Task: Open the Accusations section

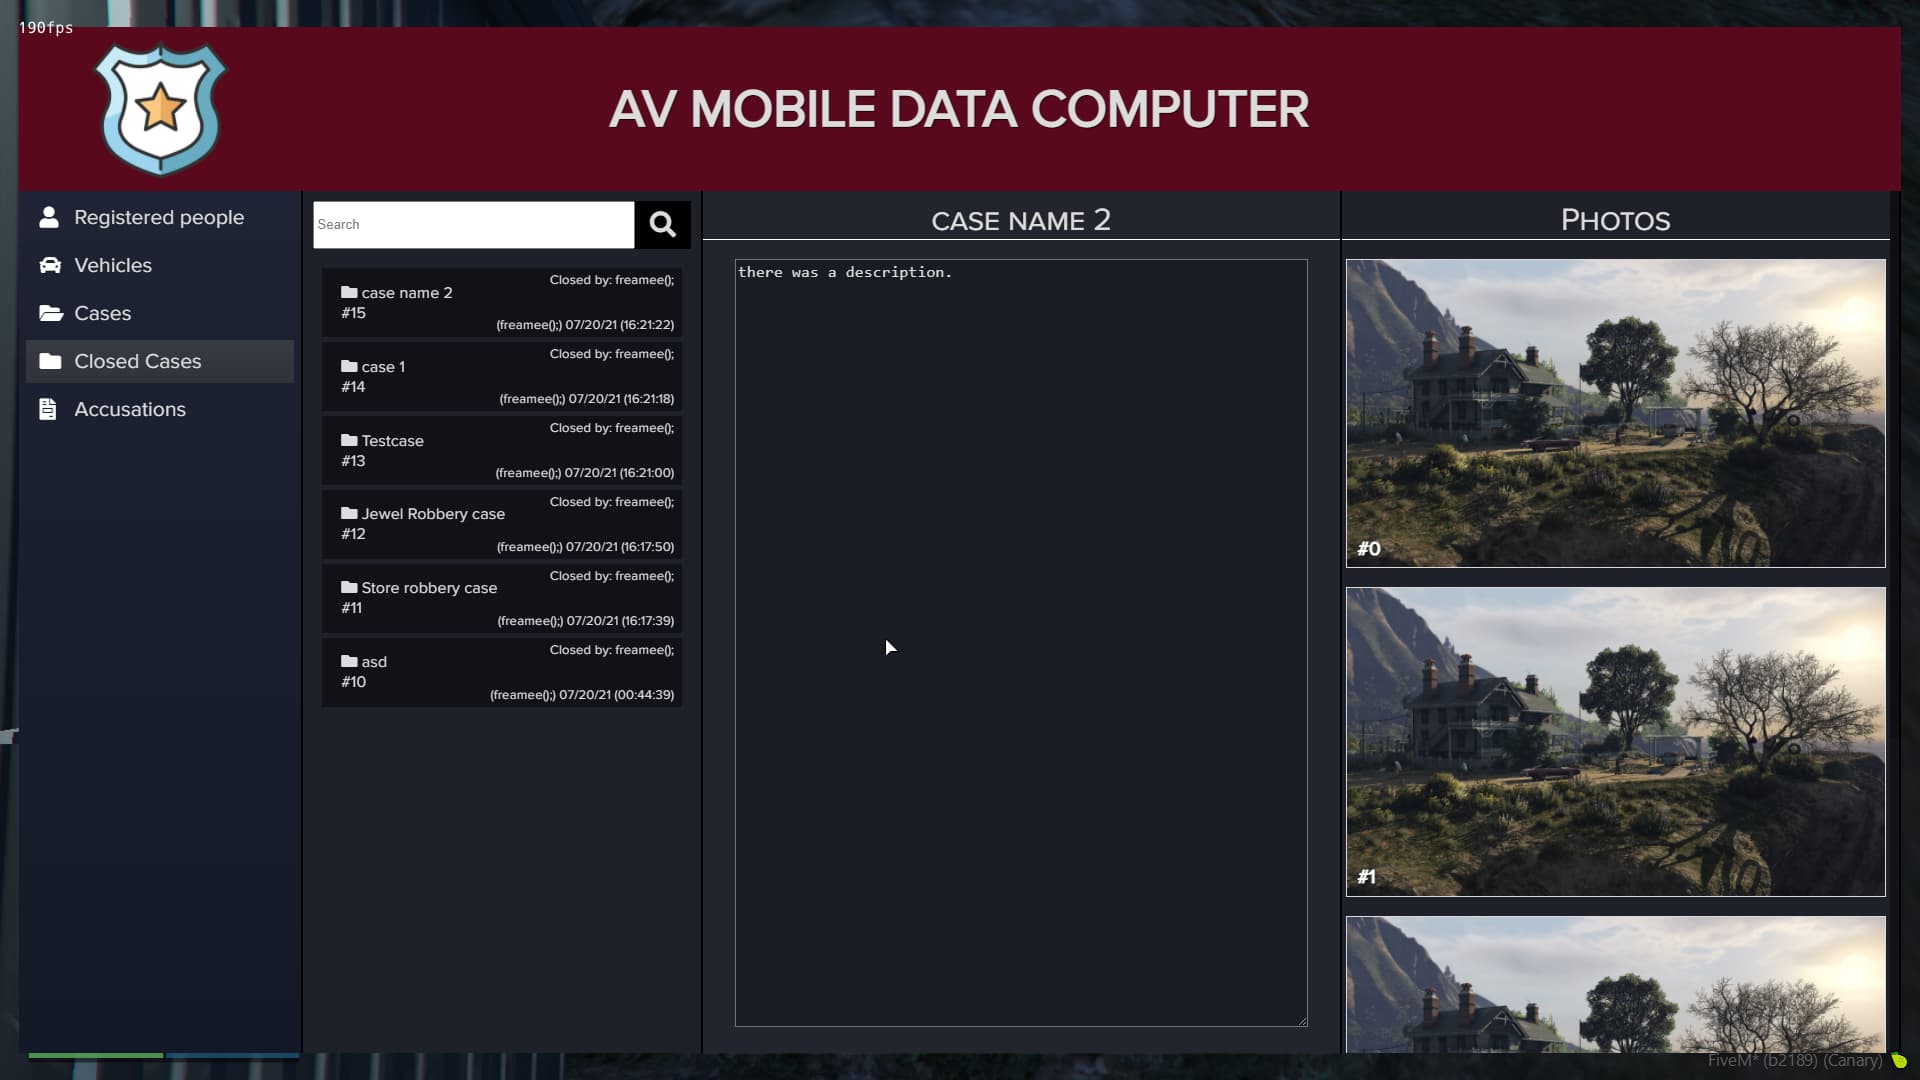Action: pyautogui.click(x=160, y=409)
